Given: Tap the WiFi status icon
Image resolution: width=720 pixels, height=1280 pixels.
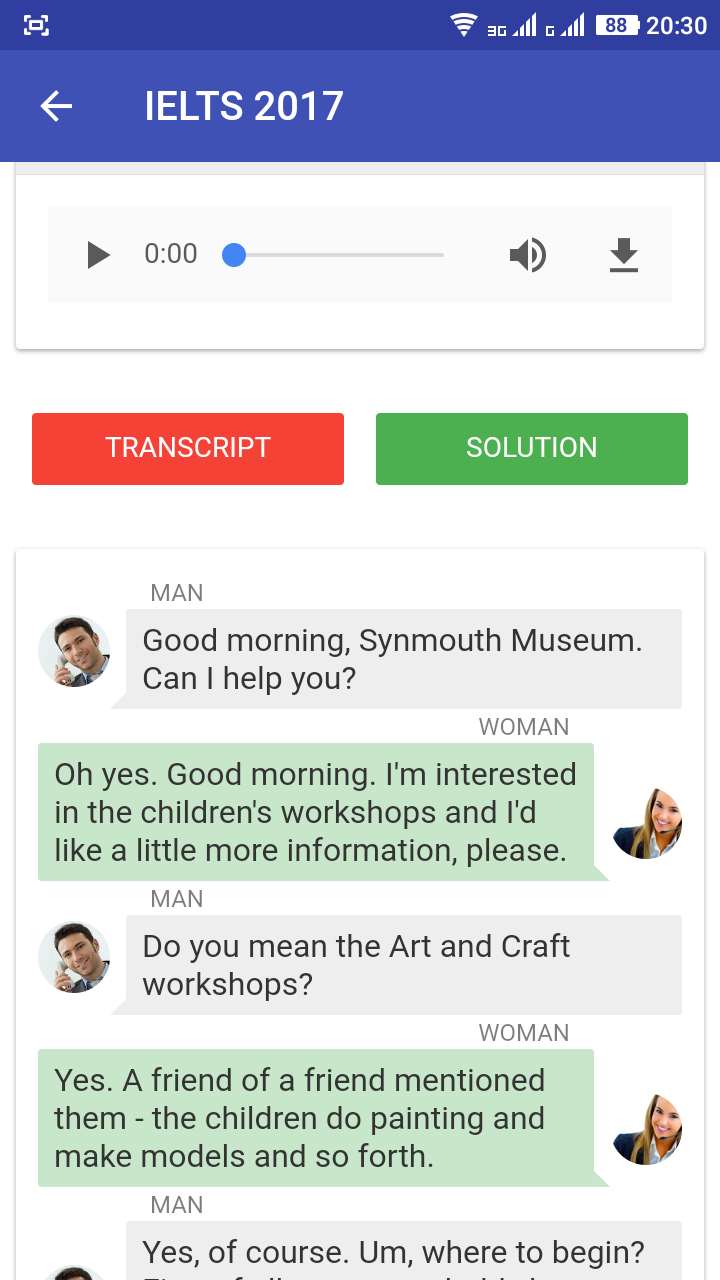Looking at the screenshot, I should (x=464, y=25).
